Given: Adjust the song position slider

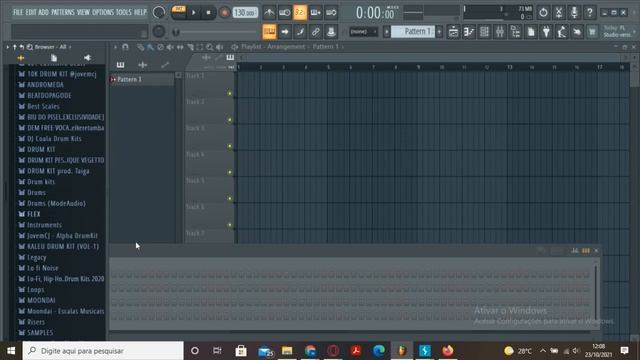Looking at the screenshot, I should click(x=216, y=32).
